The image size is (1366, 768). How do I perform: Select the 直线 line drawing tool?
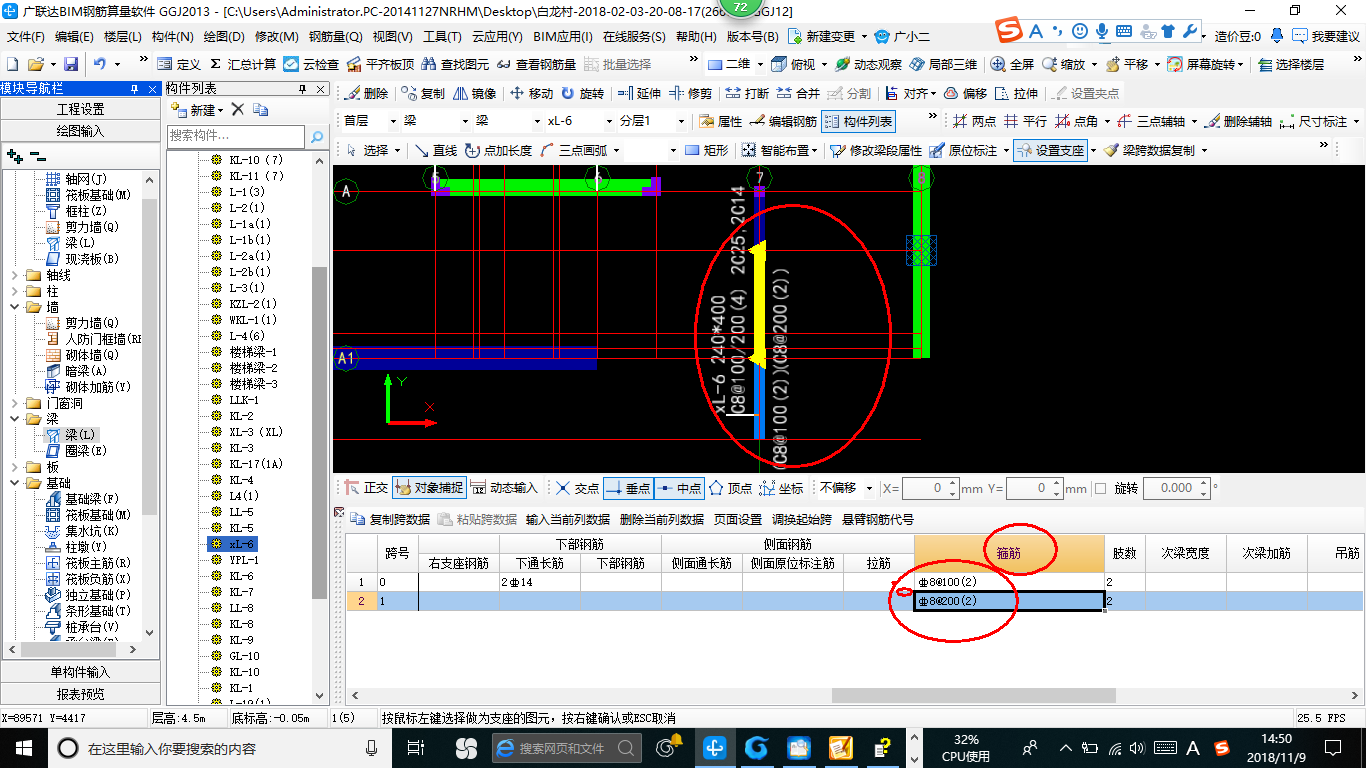point(436,150)
